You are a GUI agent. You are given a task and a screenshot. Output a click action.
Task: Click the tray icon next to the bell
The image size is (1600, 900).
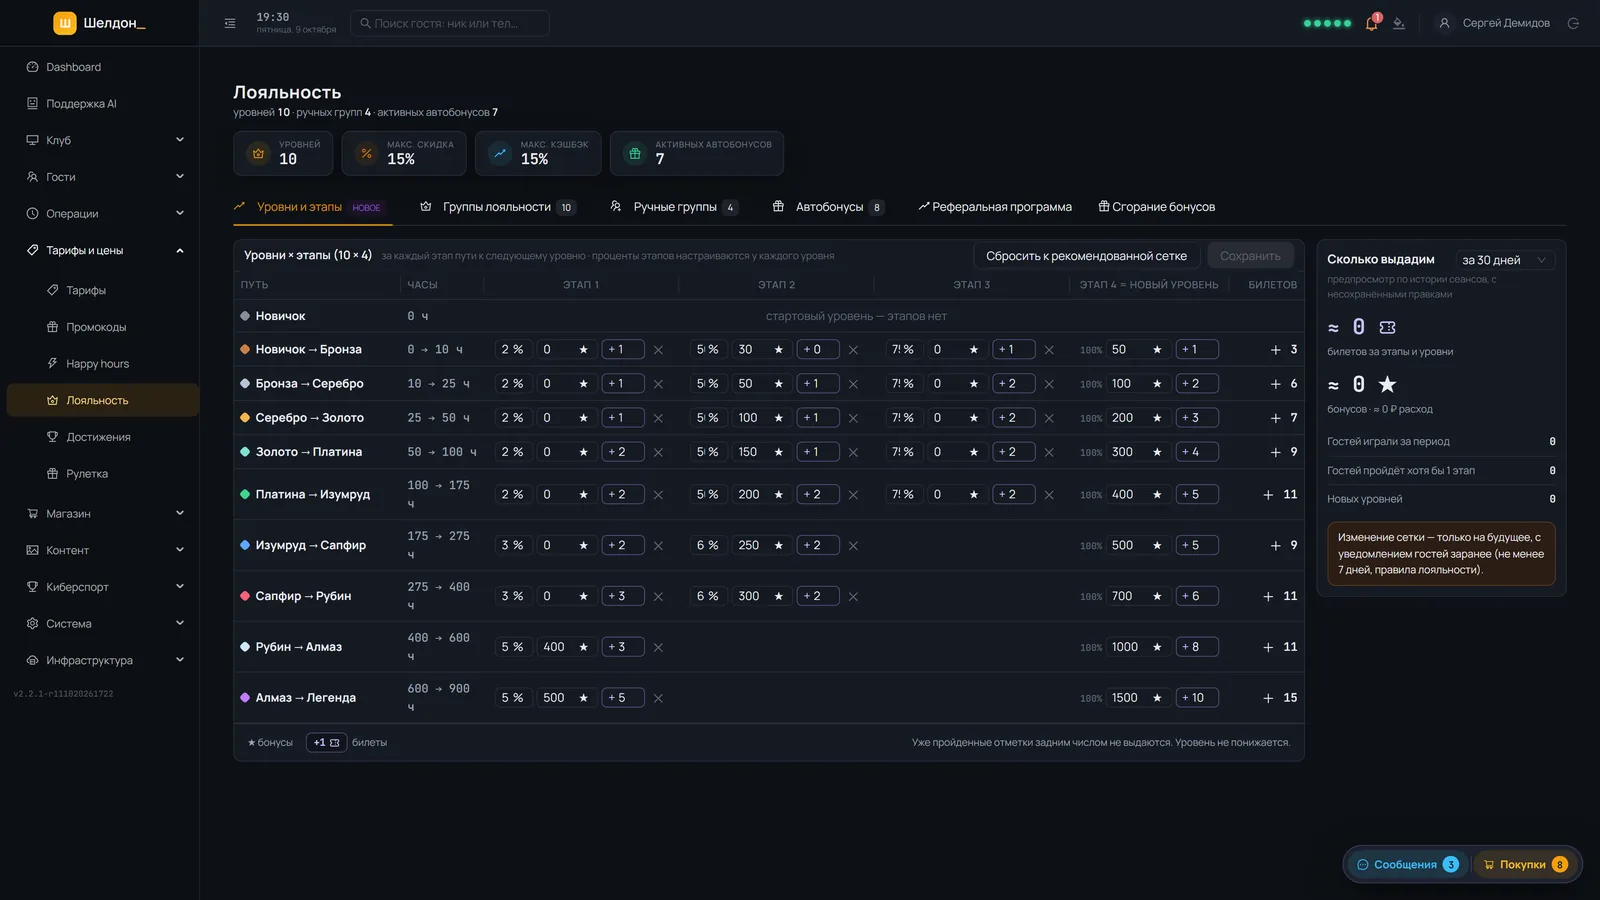point(1399,23)
